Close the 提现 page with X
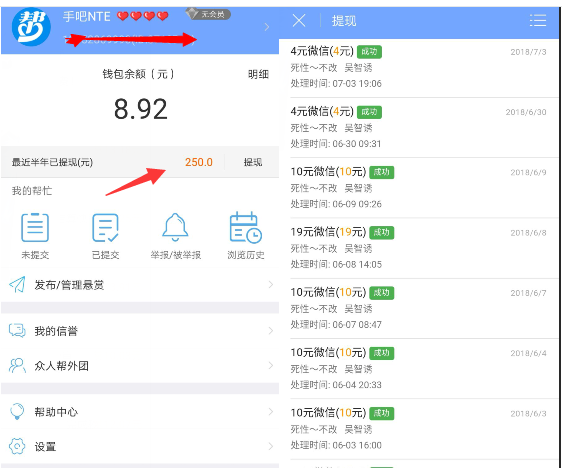 (x=299, y=20)
